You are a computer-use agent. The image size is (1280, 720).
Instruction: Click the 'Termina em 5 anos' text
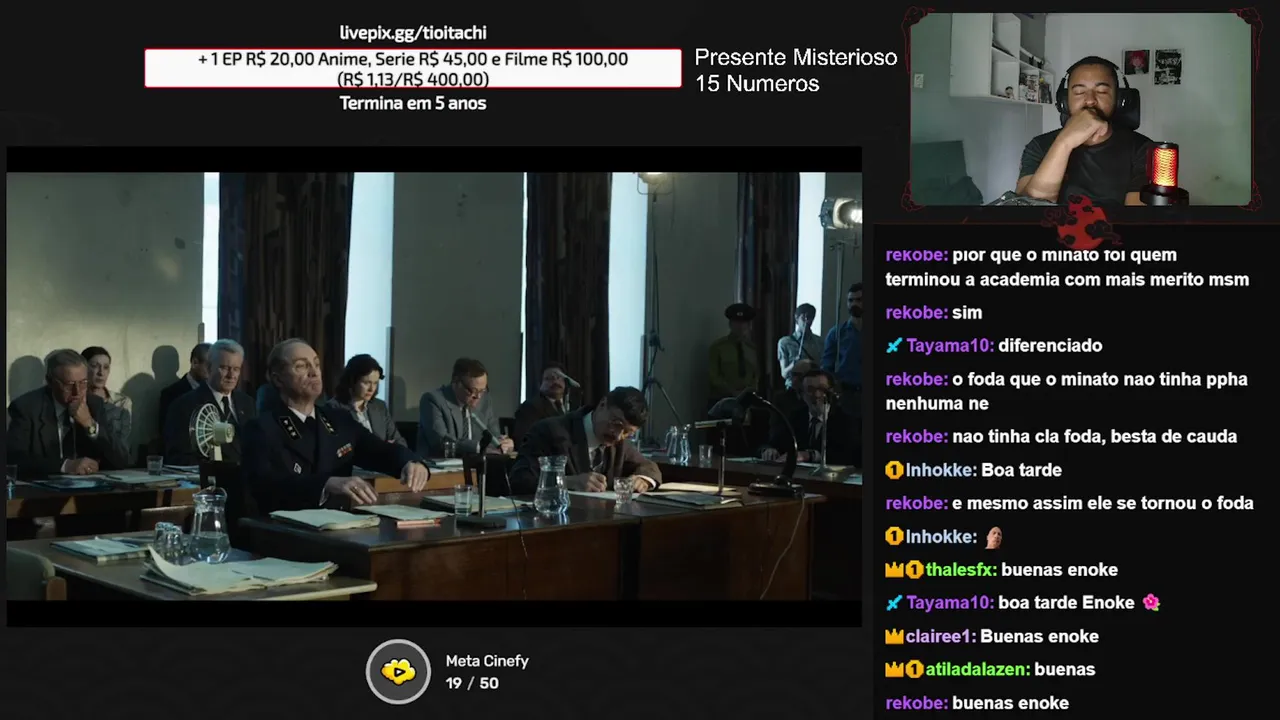point(413,103)
